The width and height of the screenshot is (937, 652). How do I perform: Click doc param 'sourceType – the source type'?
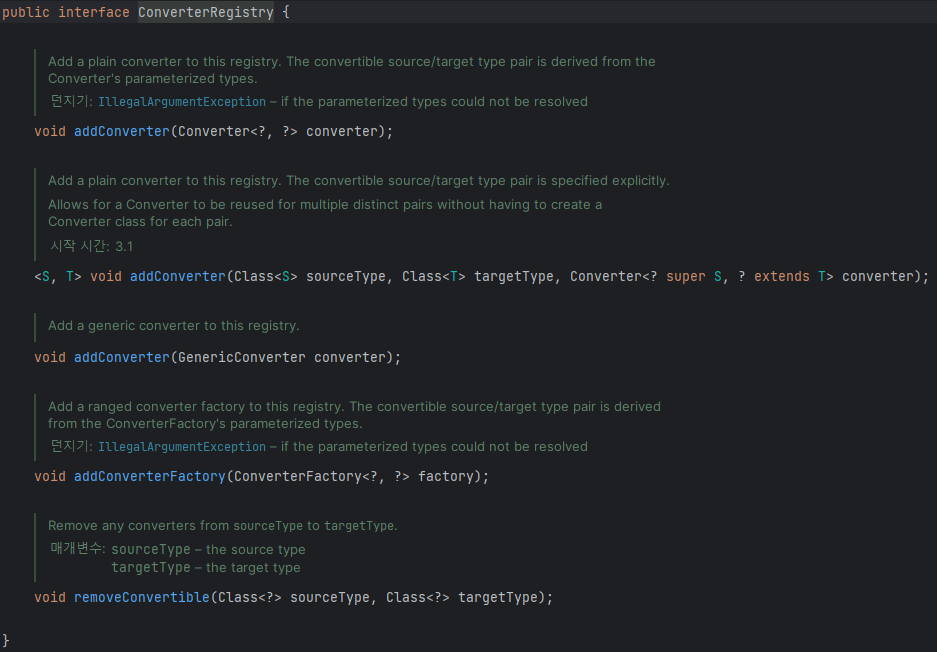click(x=208, y=549)
